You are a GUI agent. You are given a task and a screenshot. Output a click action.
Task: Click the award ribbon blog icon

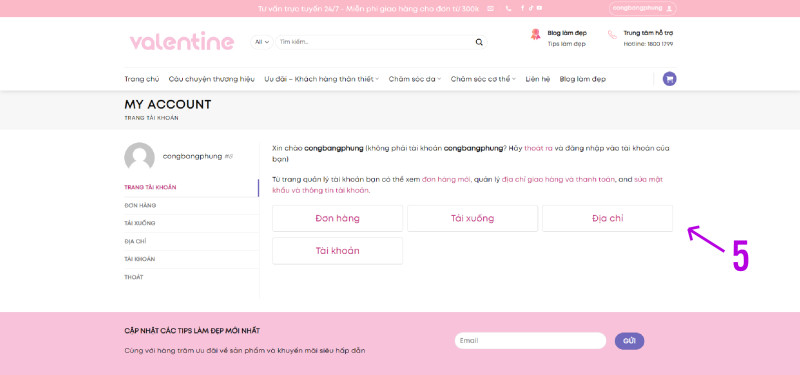pyautogui.click(x=535, y=35)
